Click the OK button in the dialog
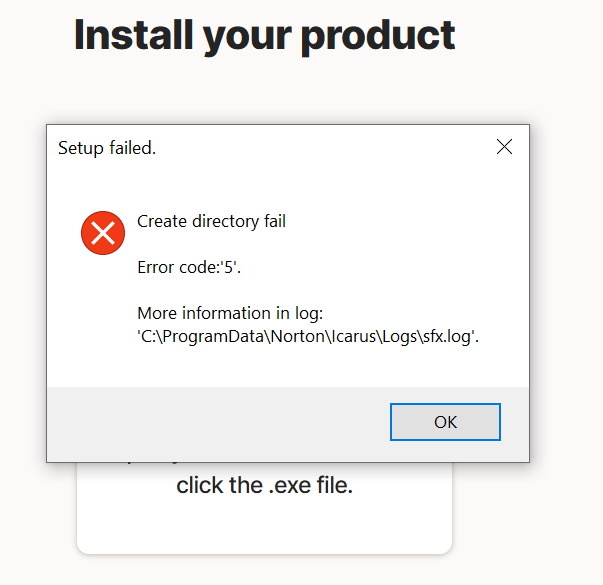The height and width of the screenshot is (585, 603). (x=445, y=422)
